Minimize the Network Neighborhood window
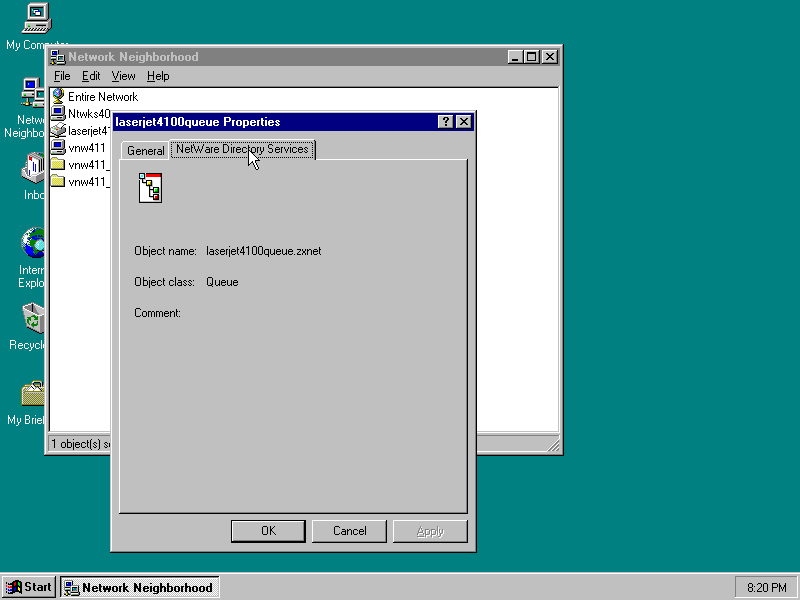800x600 pixels. (x=515, y=57)
